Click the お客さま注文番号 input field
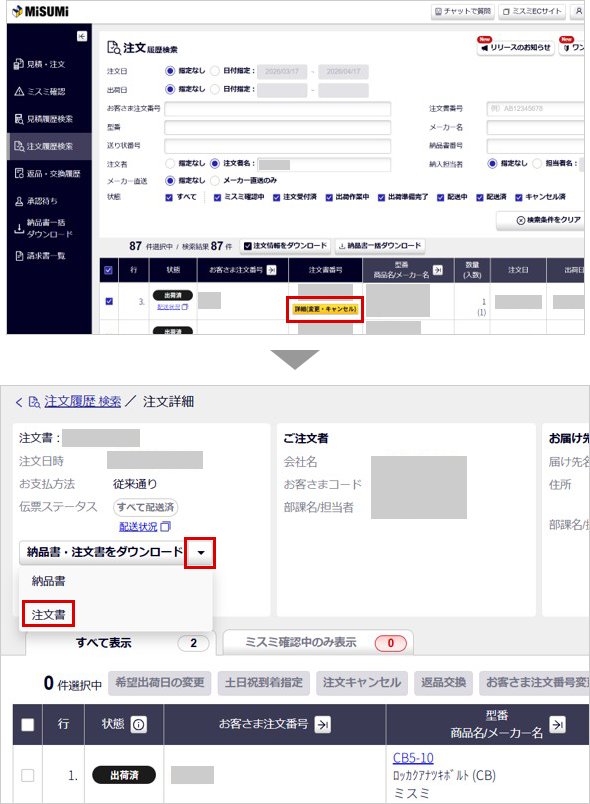This screenshot has width=590, height=804. (x=277, y=109)
